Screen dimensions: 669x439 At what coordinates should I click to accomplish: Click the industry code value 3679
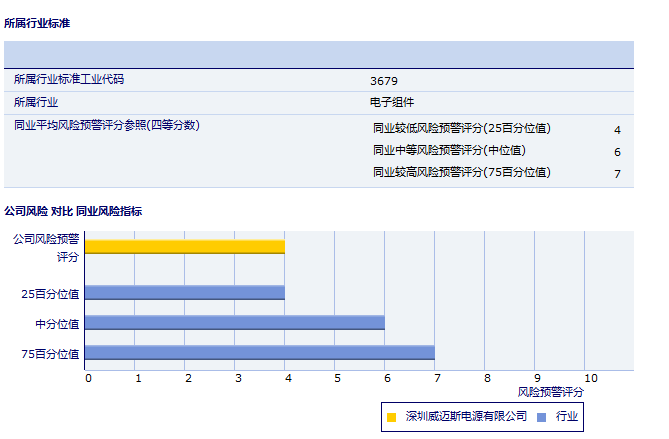click(x=384, y=81)
